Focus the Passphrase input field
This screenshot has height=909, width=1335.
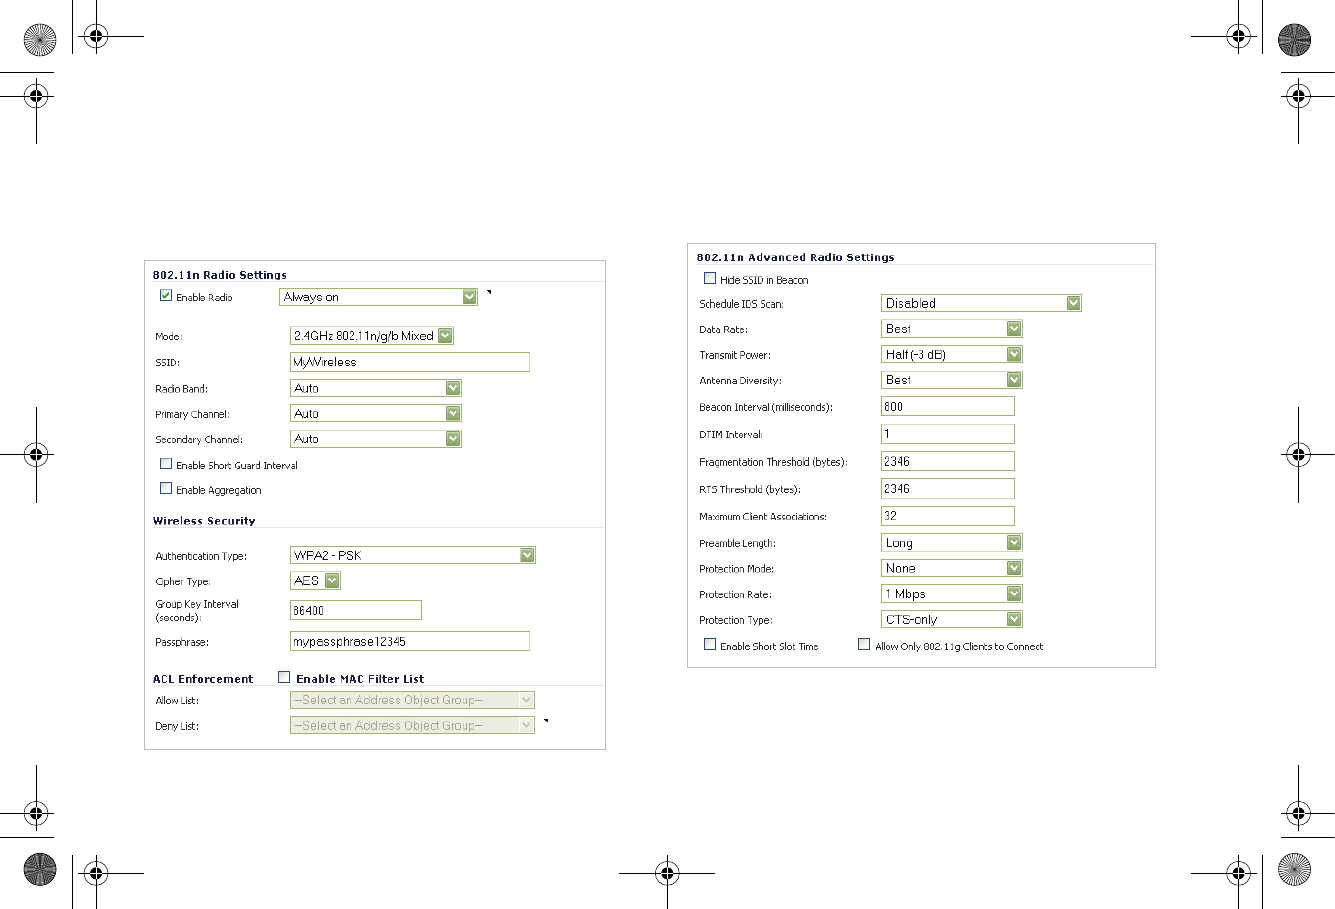point(410,641)
